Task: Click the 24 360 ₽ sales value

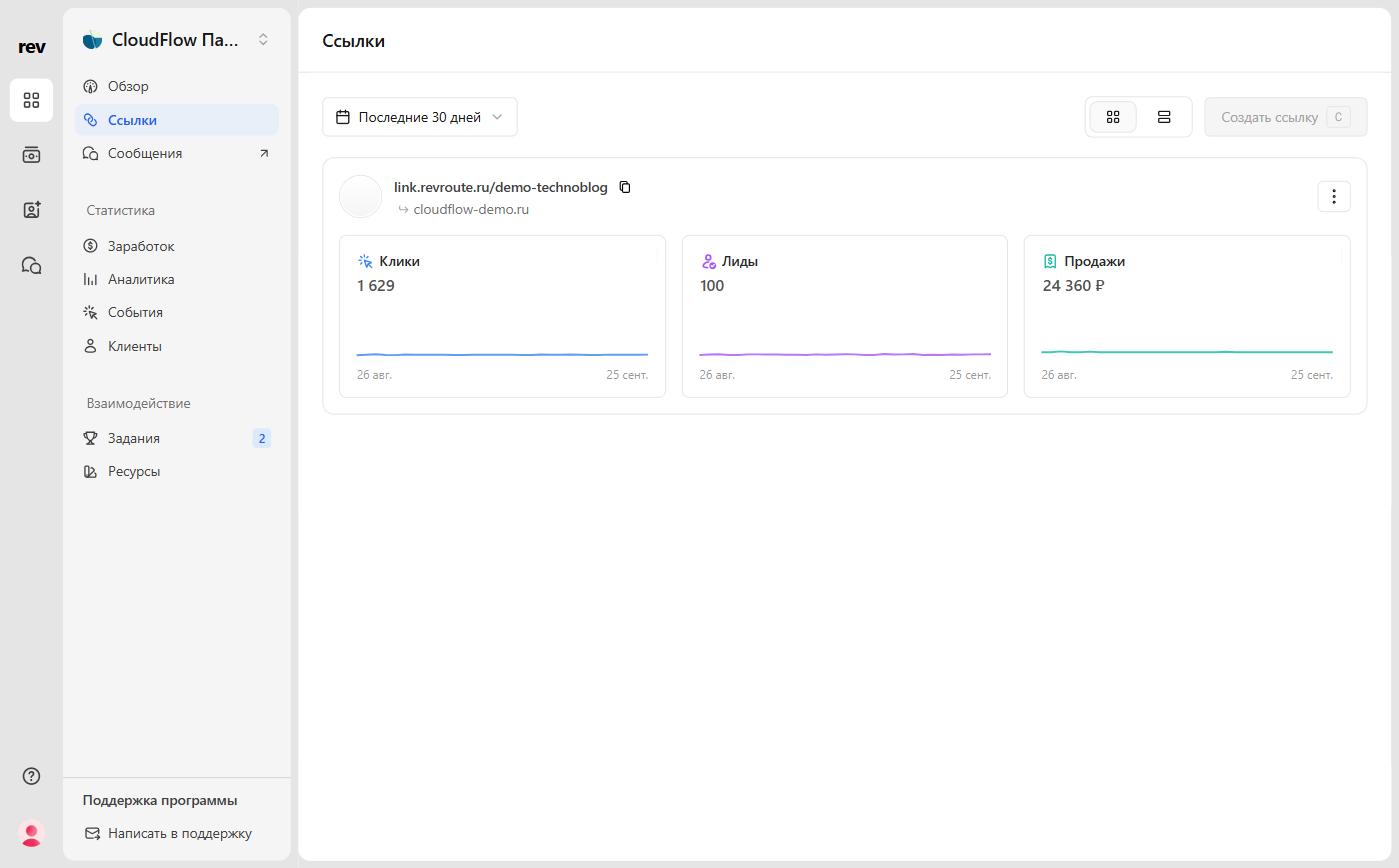Action: (x=1073, y=285)
